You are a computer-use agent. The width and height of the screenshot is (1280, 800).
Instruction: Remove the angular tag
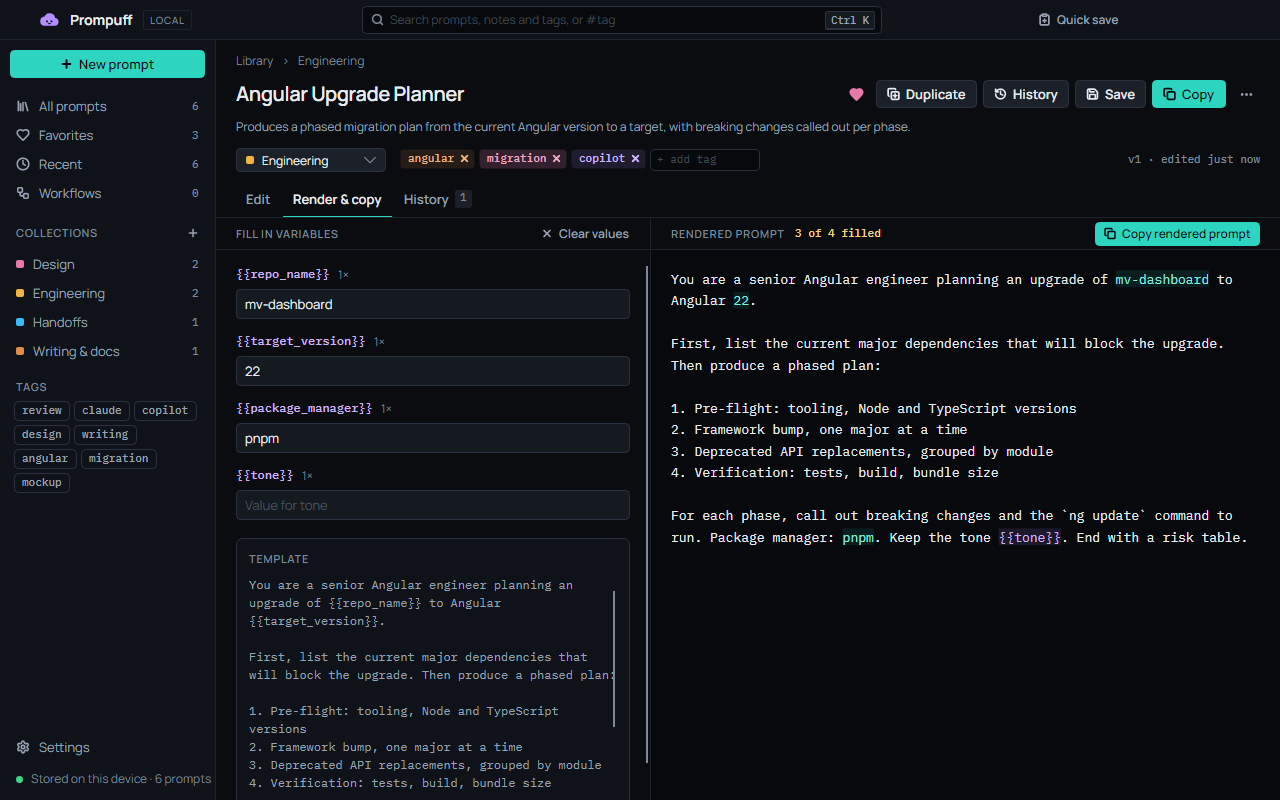click(x=464, y=159)
